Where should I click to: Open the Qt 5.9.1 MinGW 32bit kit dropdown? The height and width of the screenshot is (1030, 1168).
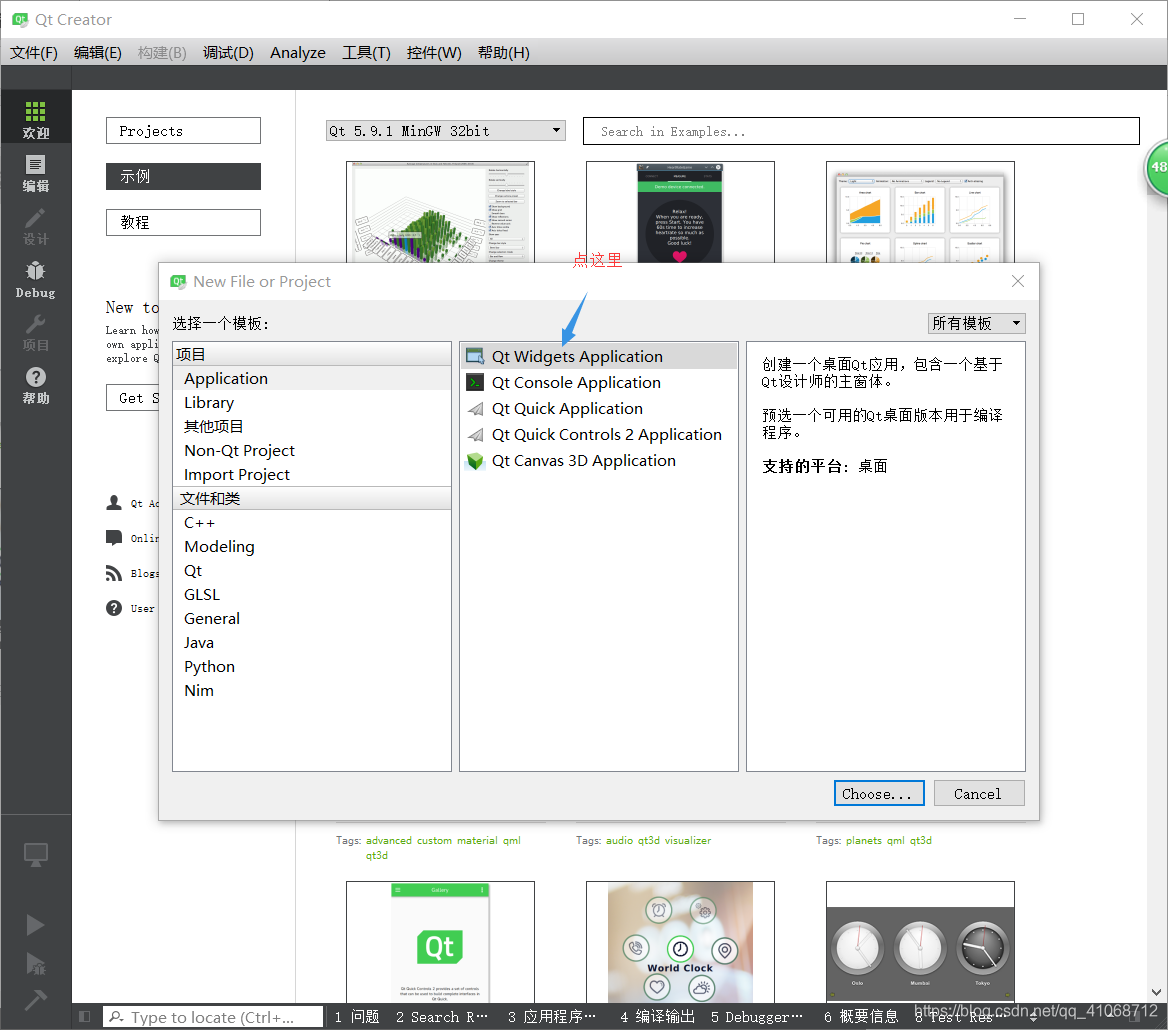pos(445,131)
